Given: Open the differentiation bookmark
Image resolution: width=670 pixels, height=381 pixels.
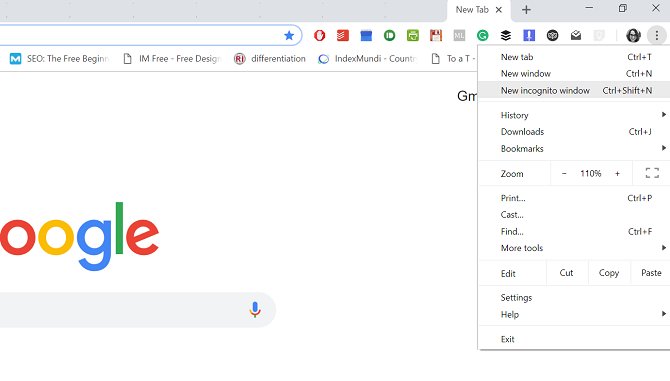Looking at the screenshot, I should 270,59.
